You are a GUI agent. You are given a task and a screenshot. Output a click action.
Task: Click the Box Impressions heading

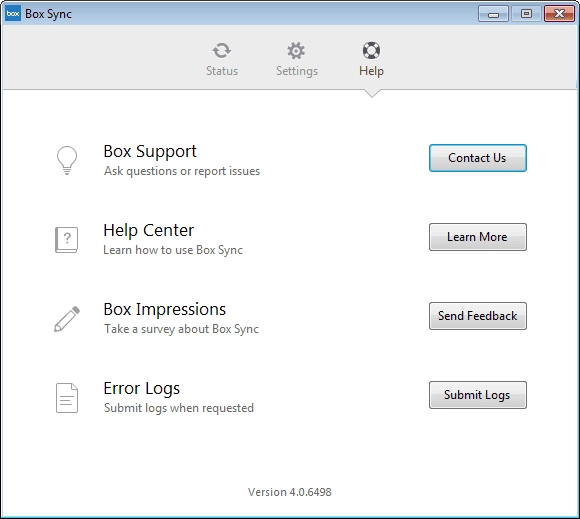pyautogui.click(x=165, y=309)
